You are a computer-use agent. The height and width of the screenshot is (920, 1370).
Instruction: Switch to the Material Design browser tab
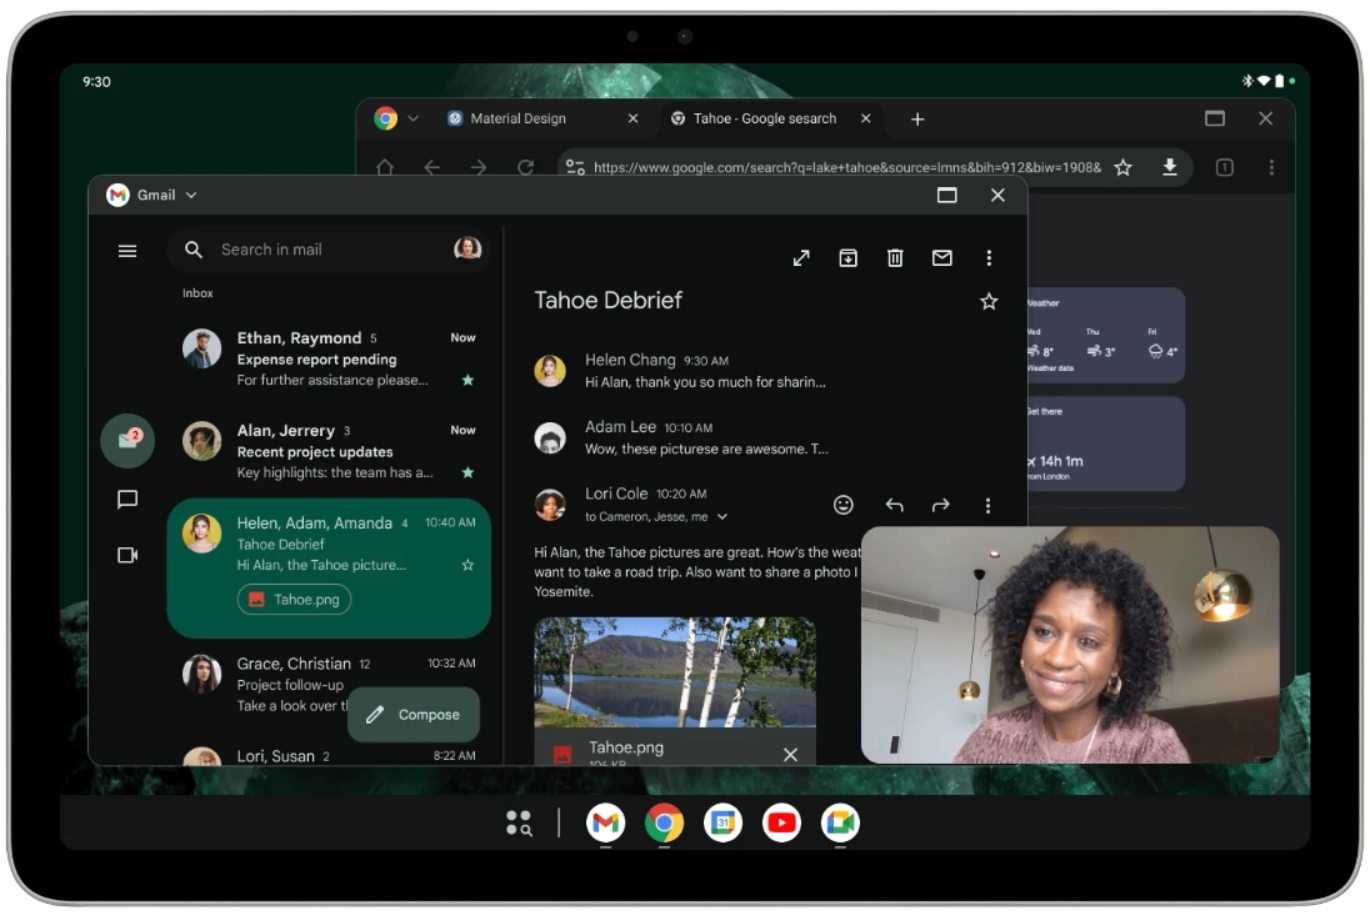(518, 118)
